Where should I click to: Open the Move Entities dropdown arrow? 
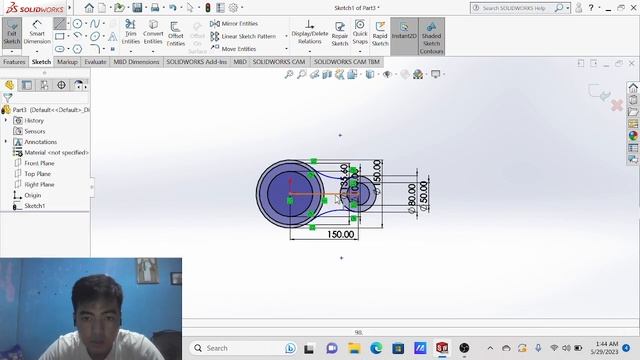286,49
